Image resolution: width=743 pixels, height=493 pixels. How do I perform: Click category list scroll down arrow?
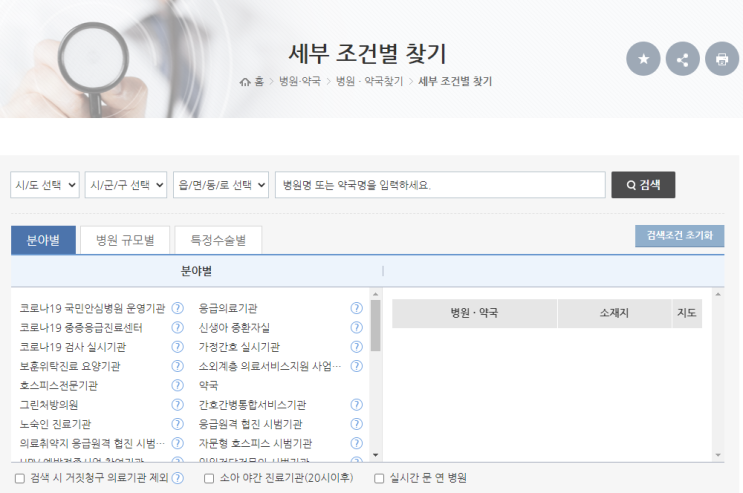pyautogui.click(x=375, y=456)
